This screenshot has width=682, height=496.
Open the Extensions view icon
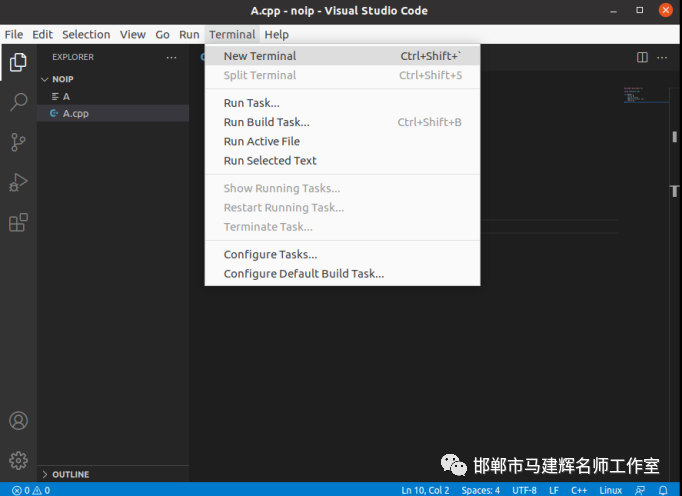pyautogui.click(x=18, y=222)
